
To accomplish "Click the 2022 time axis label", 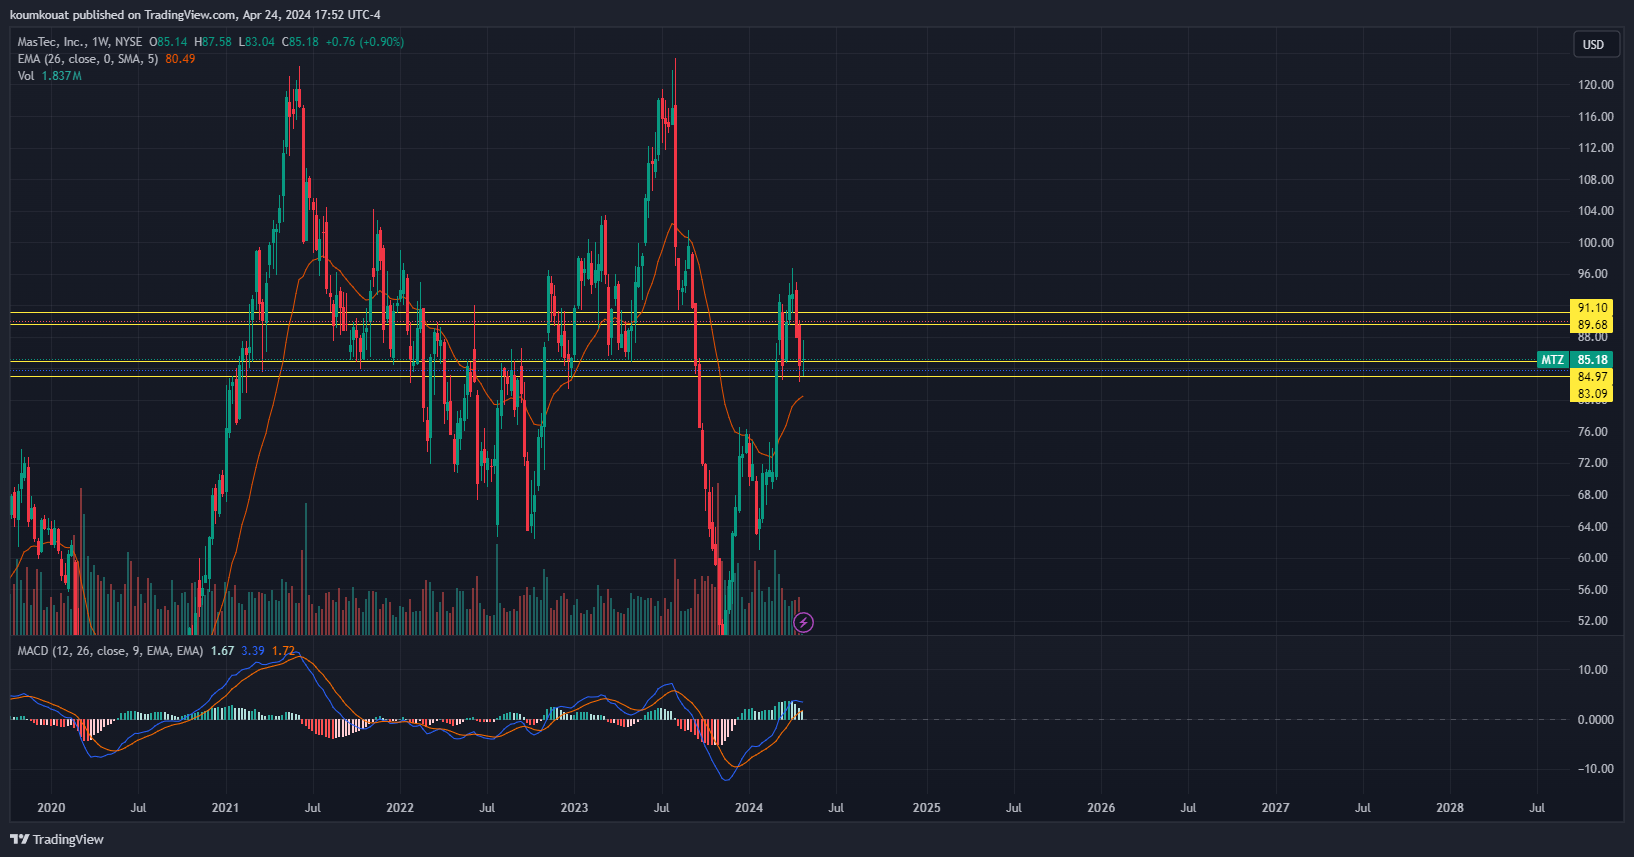I will 400,808.
